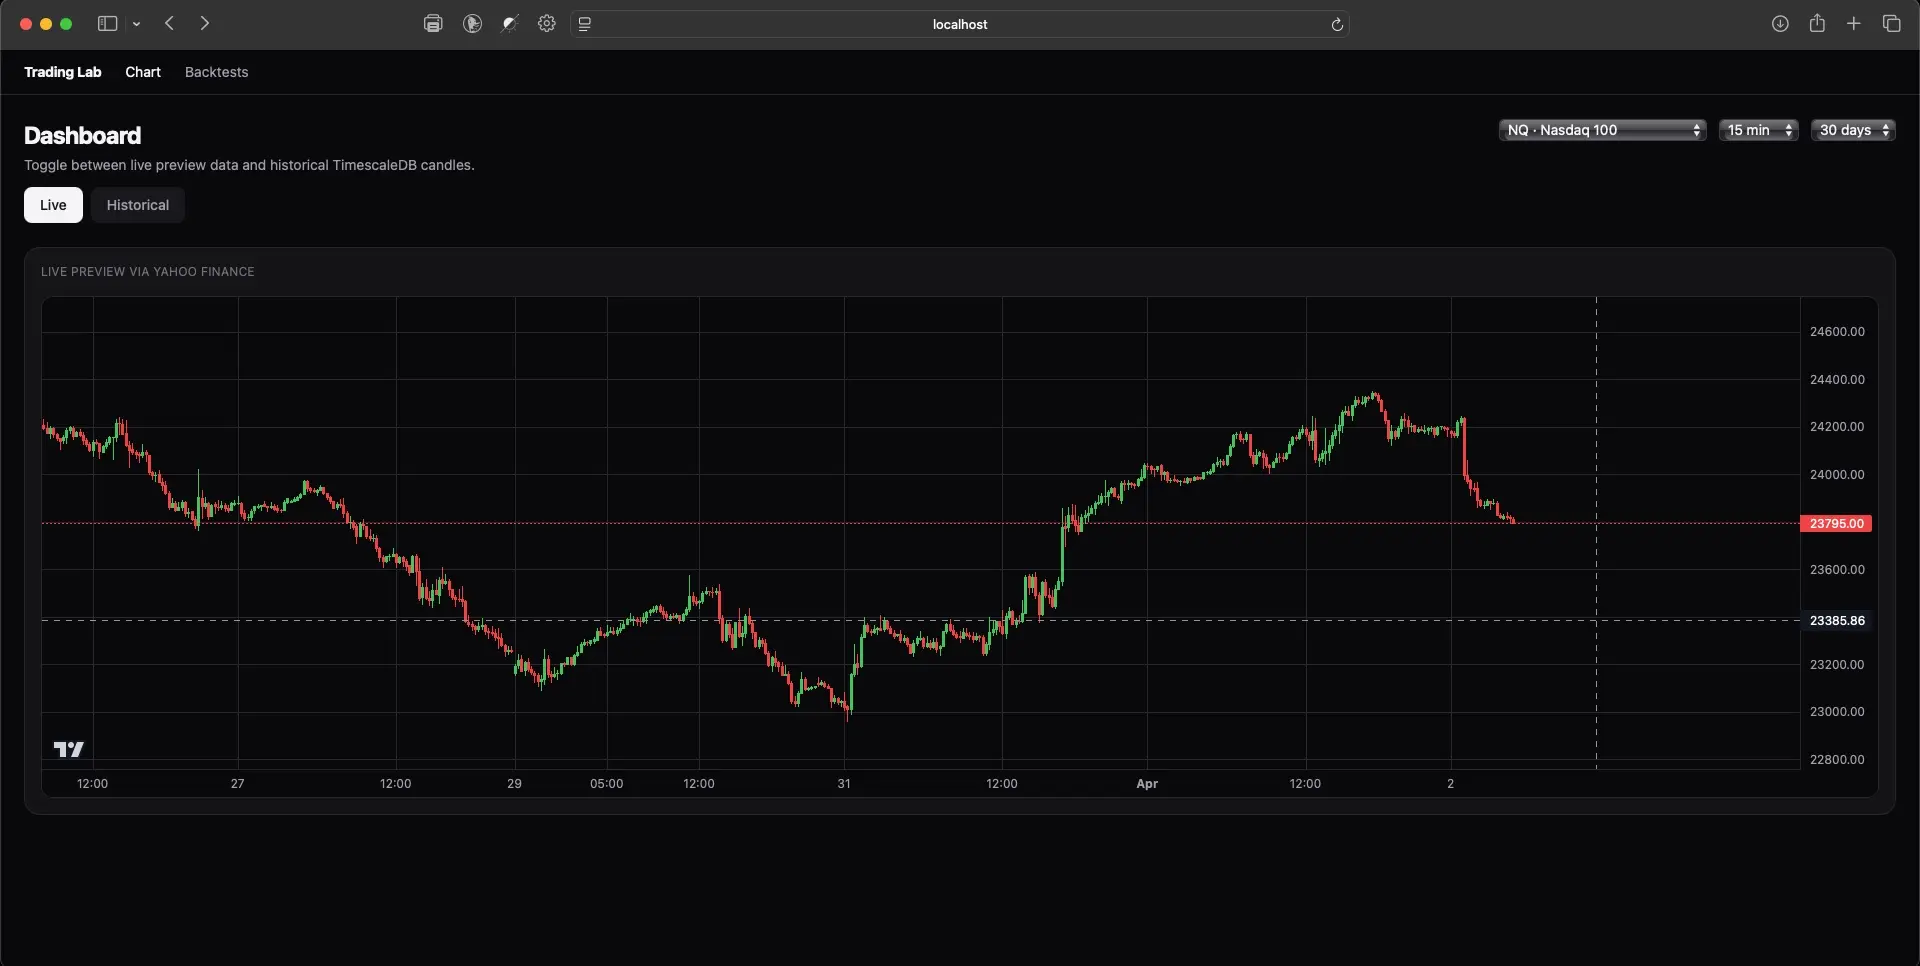
Task: Switch to the Chart tab
Action: (x=143, y=71)
